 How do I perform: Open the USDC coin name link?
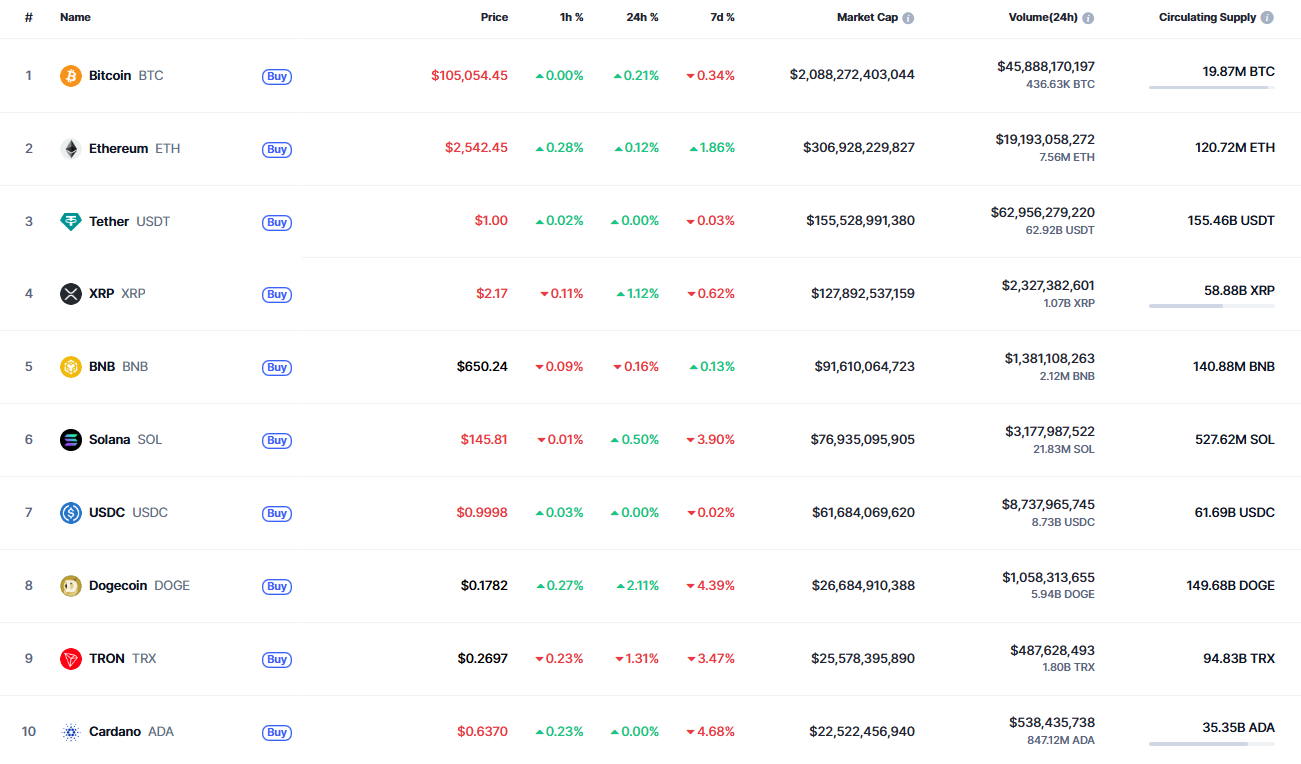point(107,513)
